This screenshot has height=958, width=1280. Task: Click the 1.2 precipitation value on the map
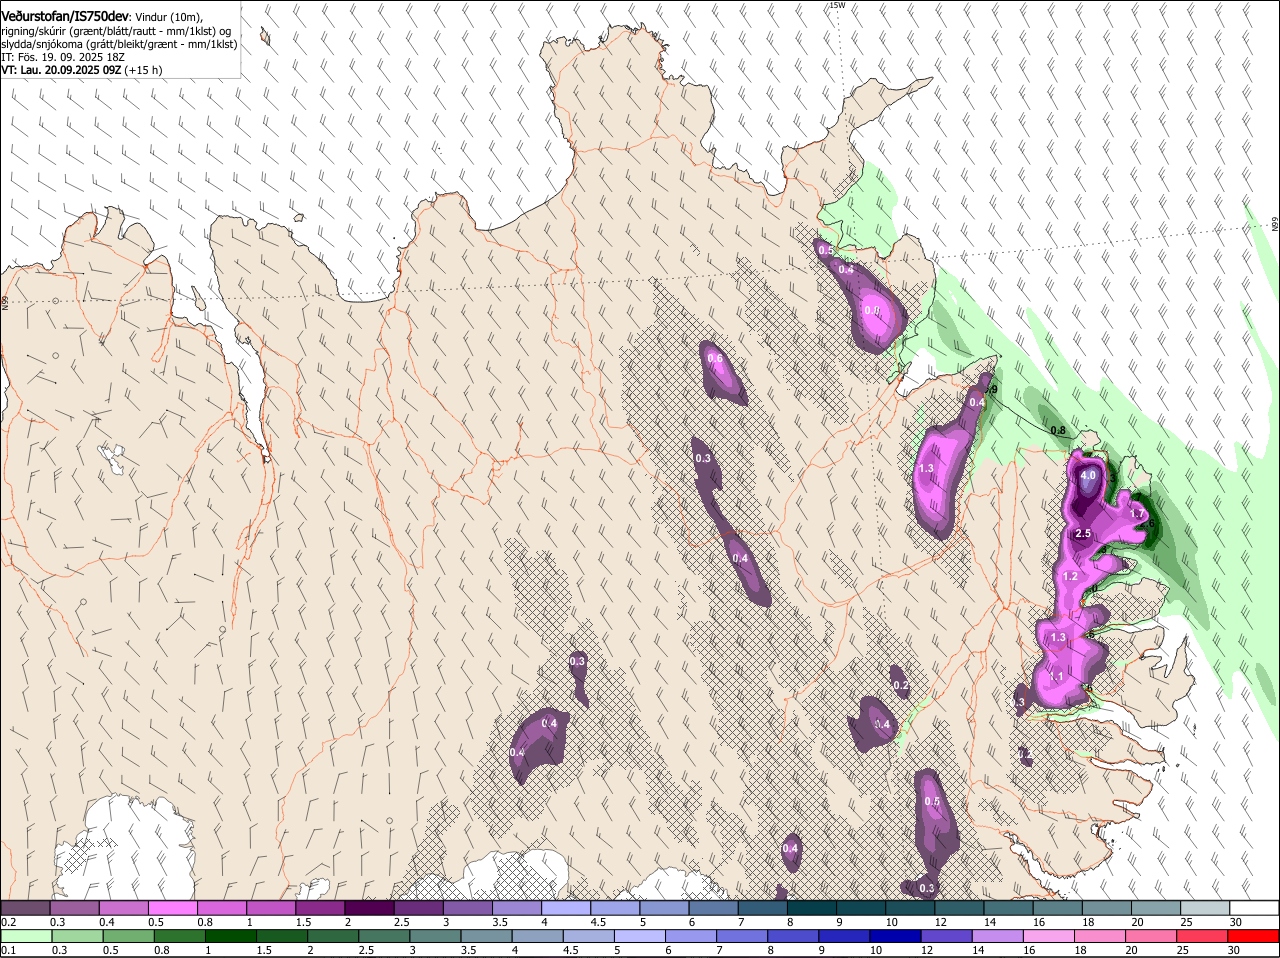1070,577
